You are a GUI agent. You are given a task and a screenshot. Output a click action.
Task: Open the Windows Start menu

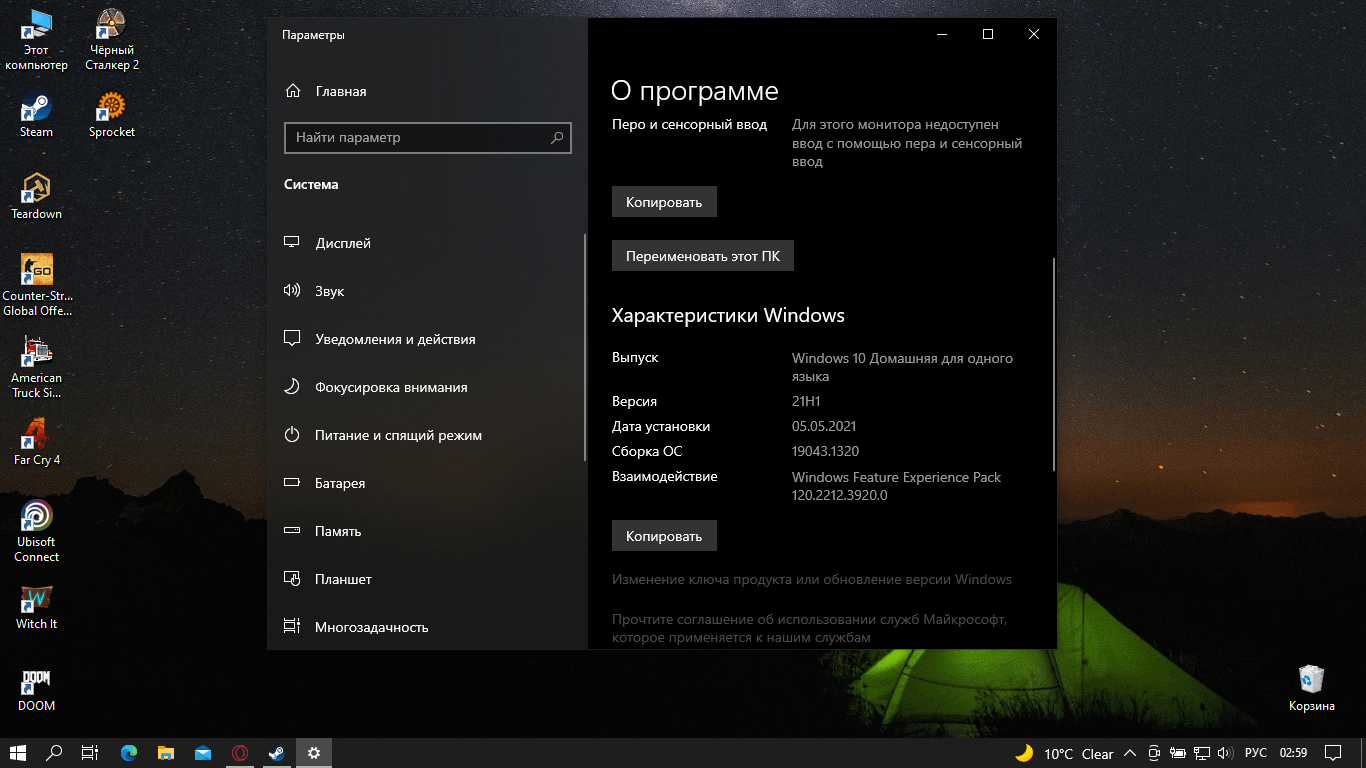coord(18,752)
